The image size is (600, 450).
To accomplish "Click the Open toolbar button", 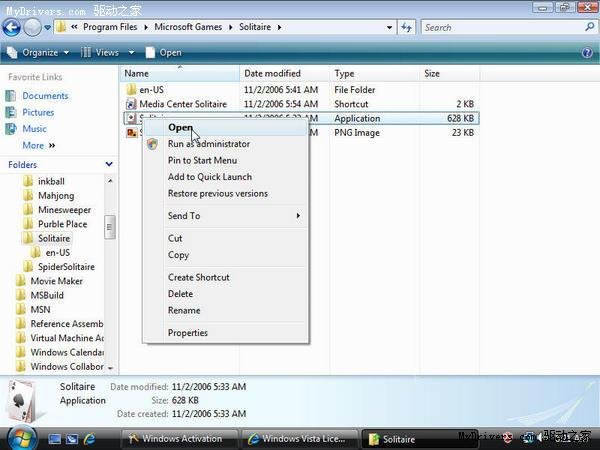I will 163,52.
